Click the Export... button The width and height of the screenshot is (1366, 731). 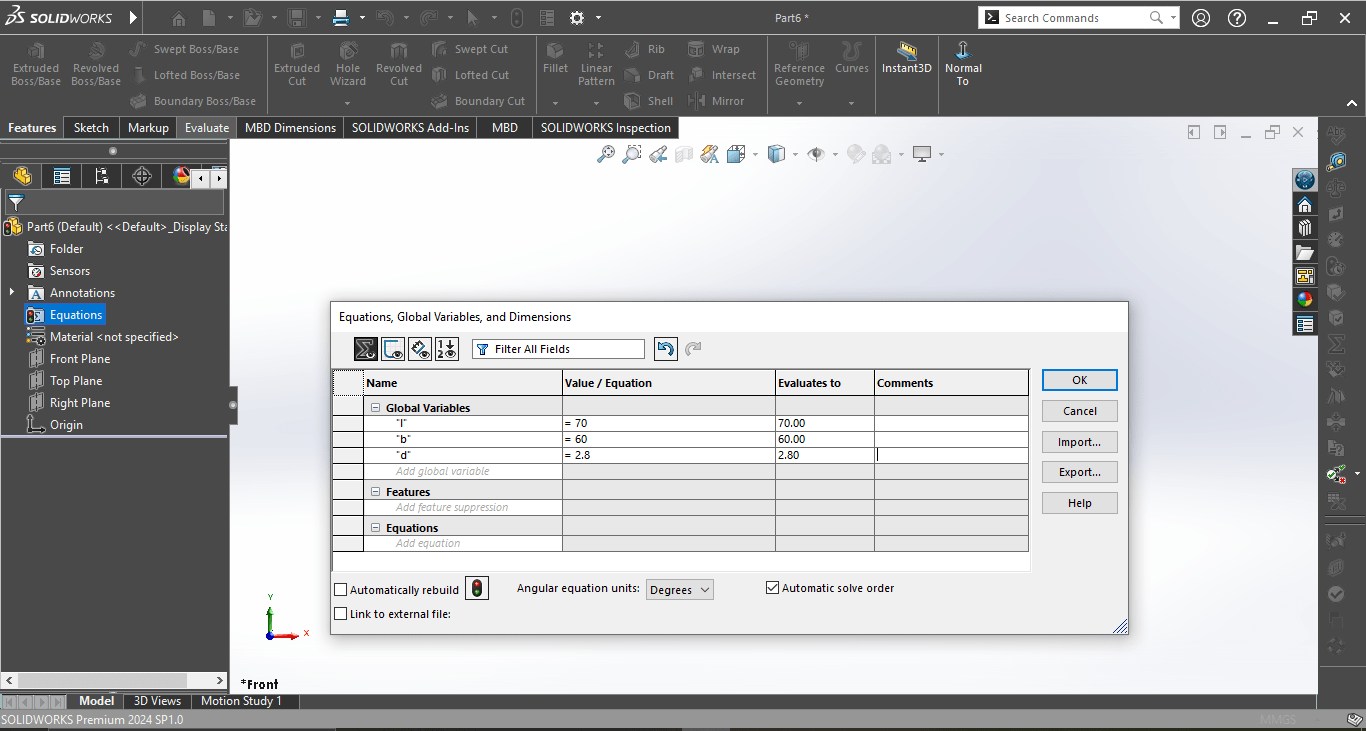(1079, 472)
